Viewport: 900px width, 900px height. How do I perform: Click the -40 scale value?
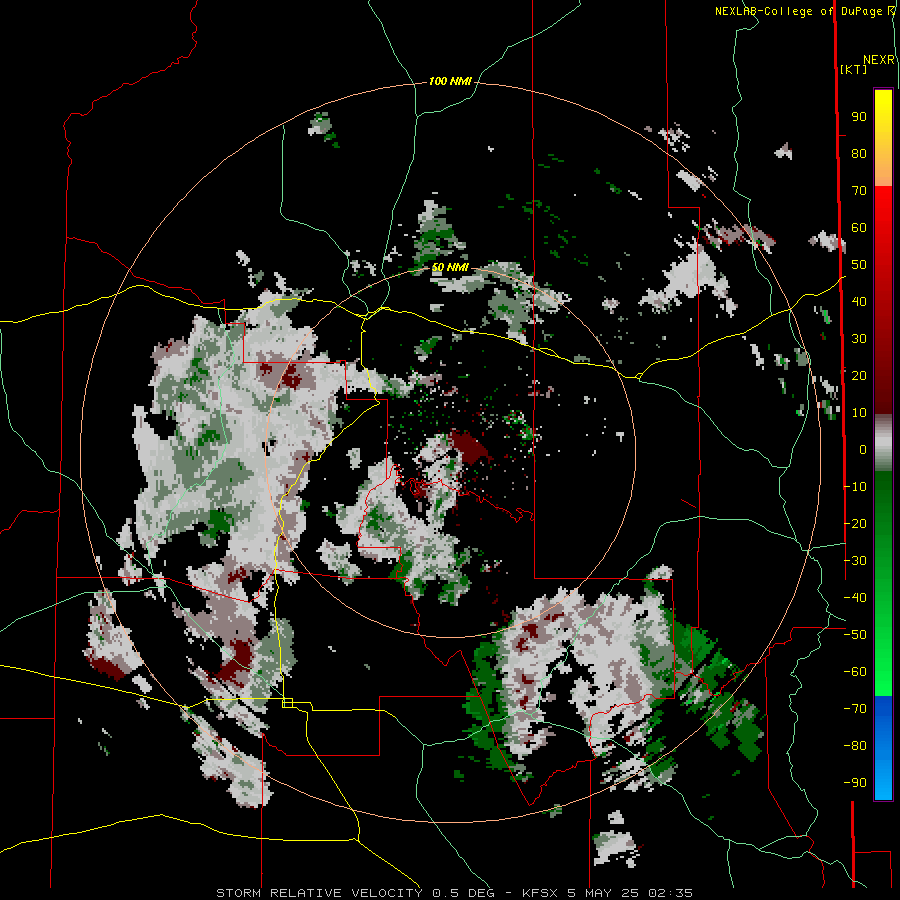pyautogui.click(x=855, y=598)
